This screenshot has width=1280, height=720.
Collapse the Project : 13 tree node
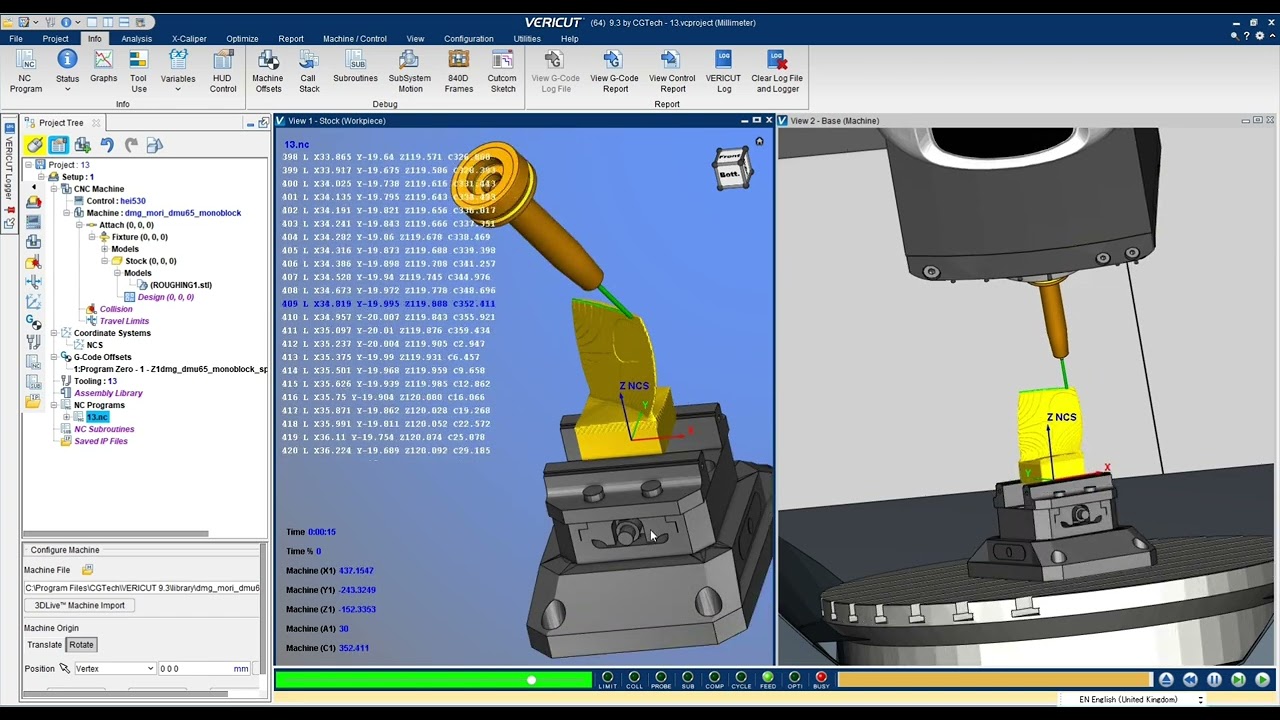click(x=28, y=165)
